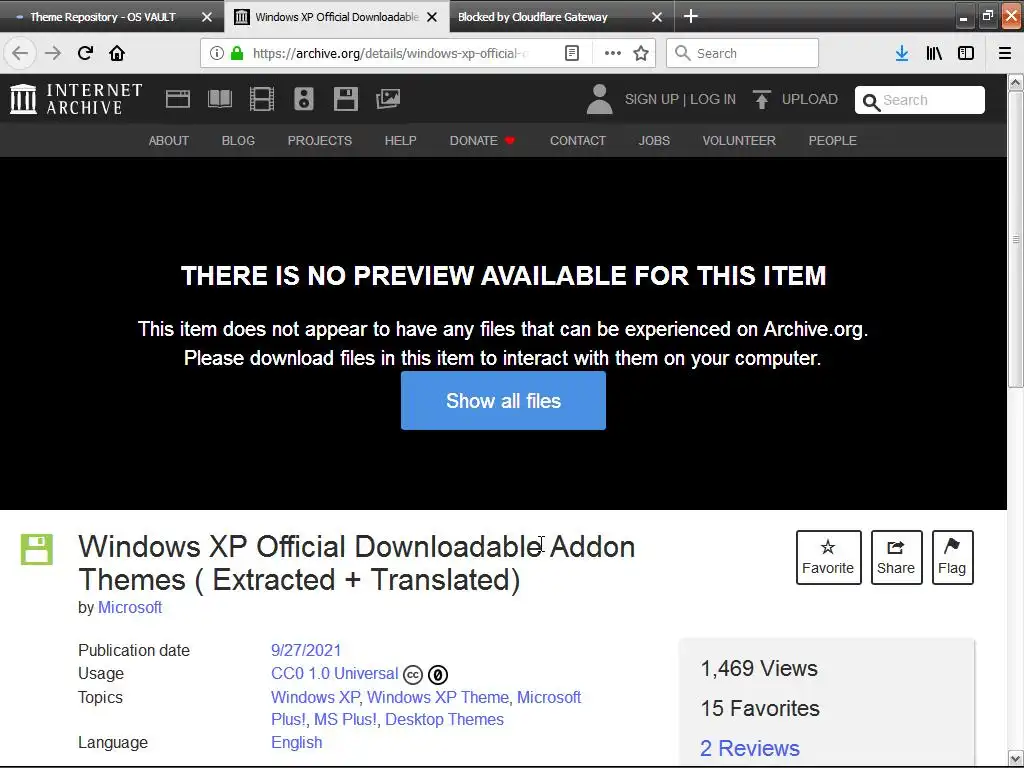This screenshot has height=768, width=1024.
Task: Open the 2 Reviews link
Action: 750,748
